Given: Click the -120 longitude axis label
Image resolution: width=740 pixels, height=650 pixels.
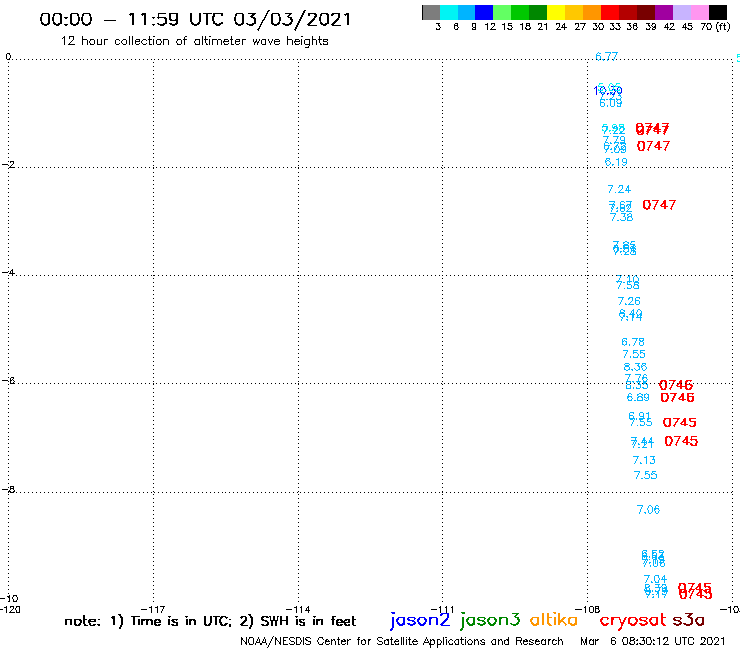Looking at the screenshot, I should pos(10,609).
